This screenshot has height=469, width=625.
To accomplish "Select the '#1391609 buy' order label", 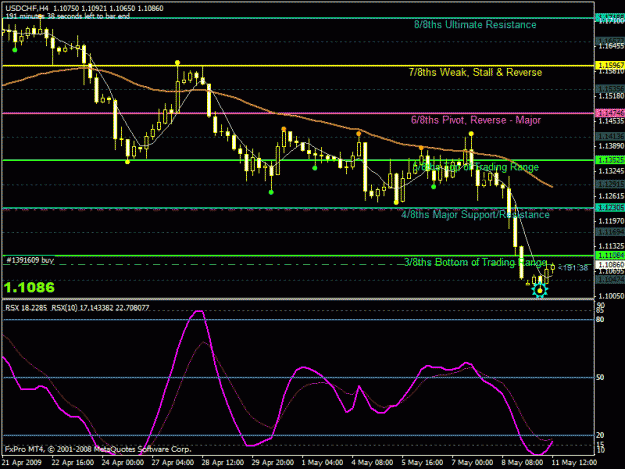I will [x=30, y=261].
